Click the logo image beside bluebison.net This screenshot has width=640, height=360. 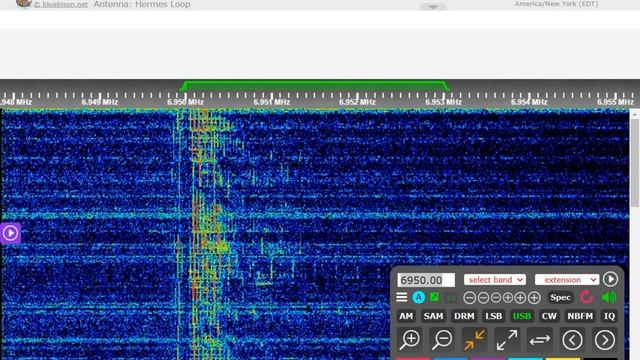24,3
